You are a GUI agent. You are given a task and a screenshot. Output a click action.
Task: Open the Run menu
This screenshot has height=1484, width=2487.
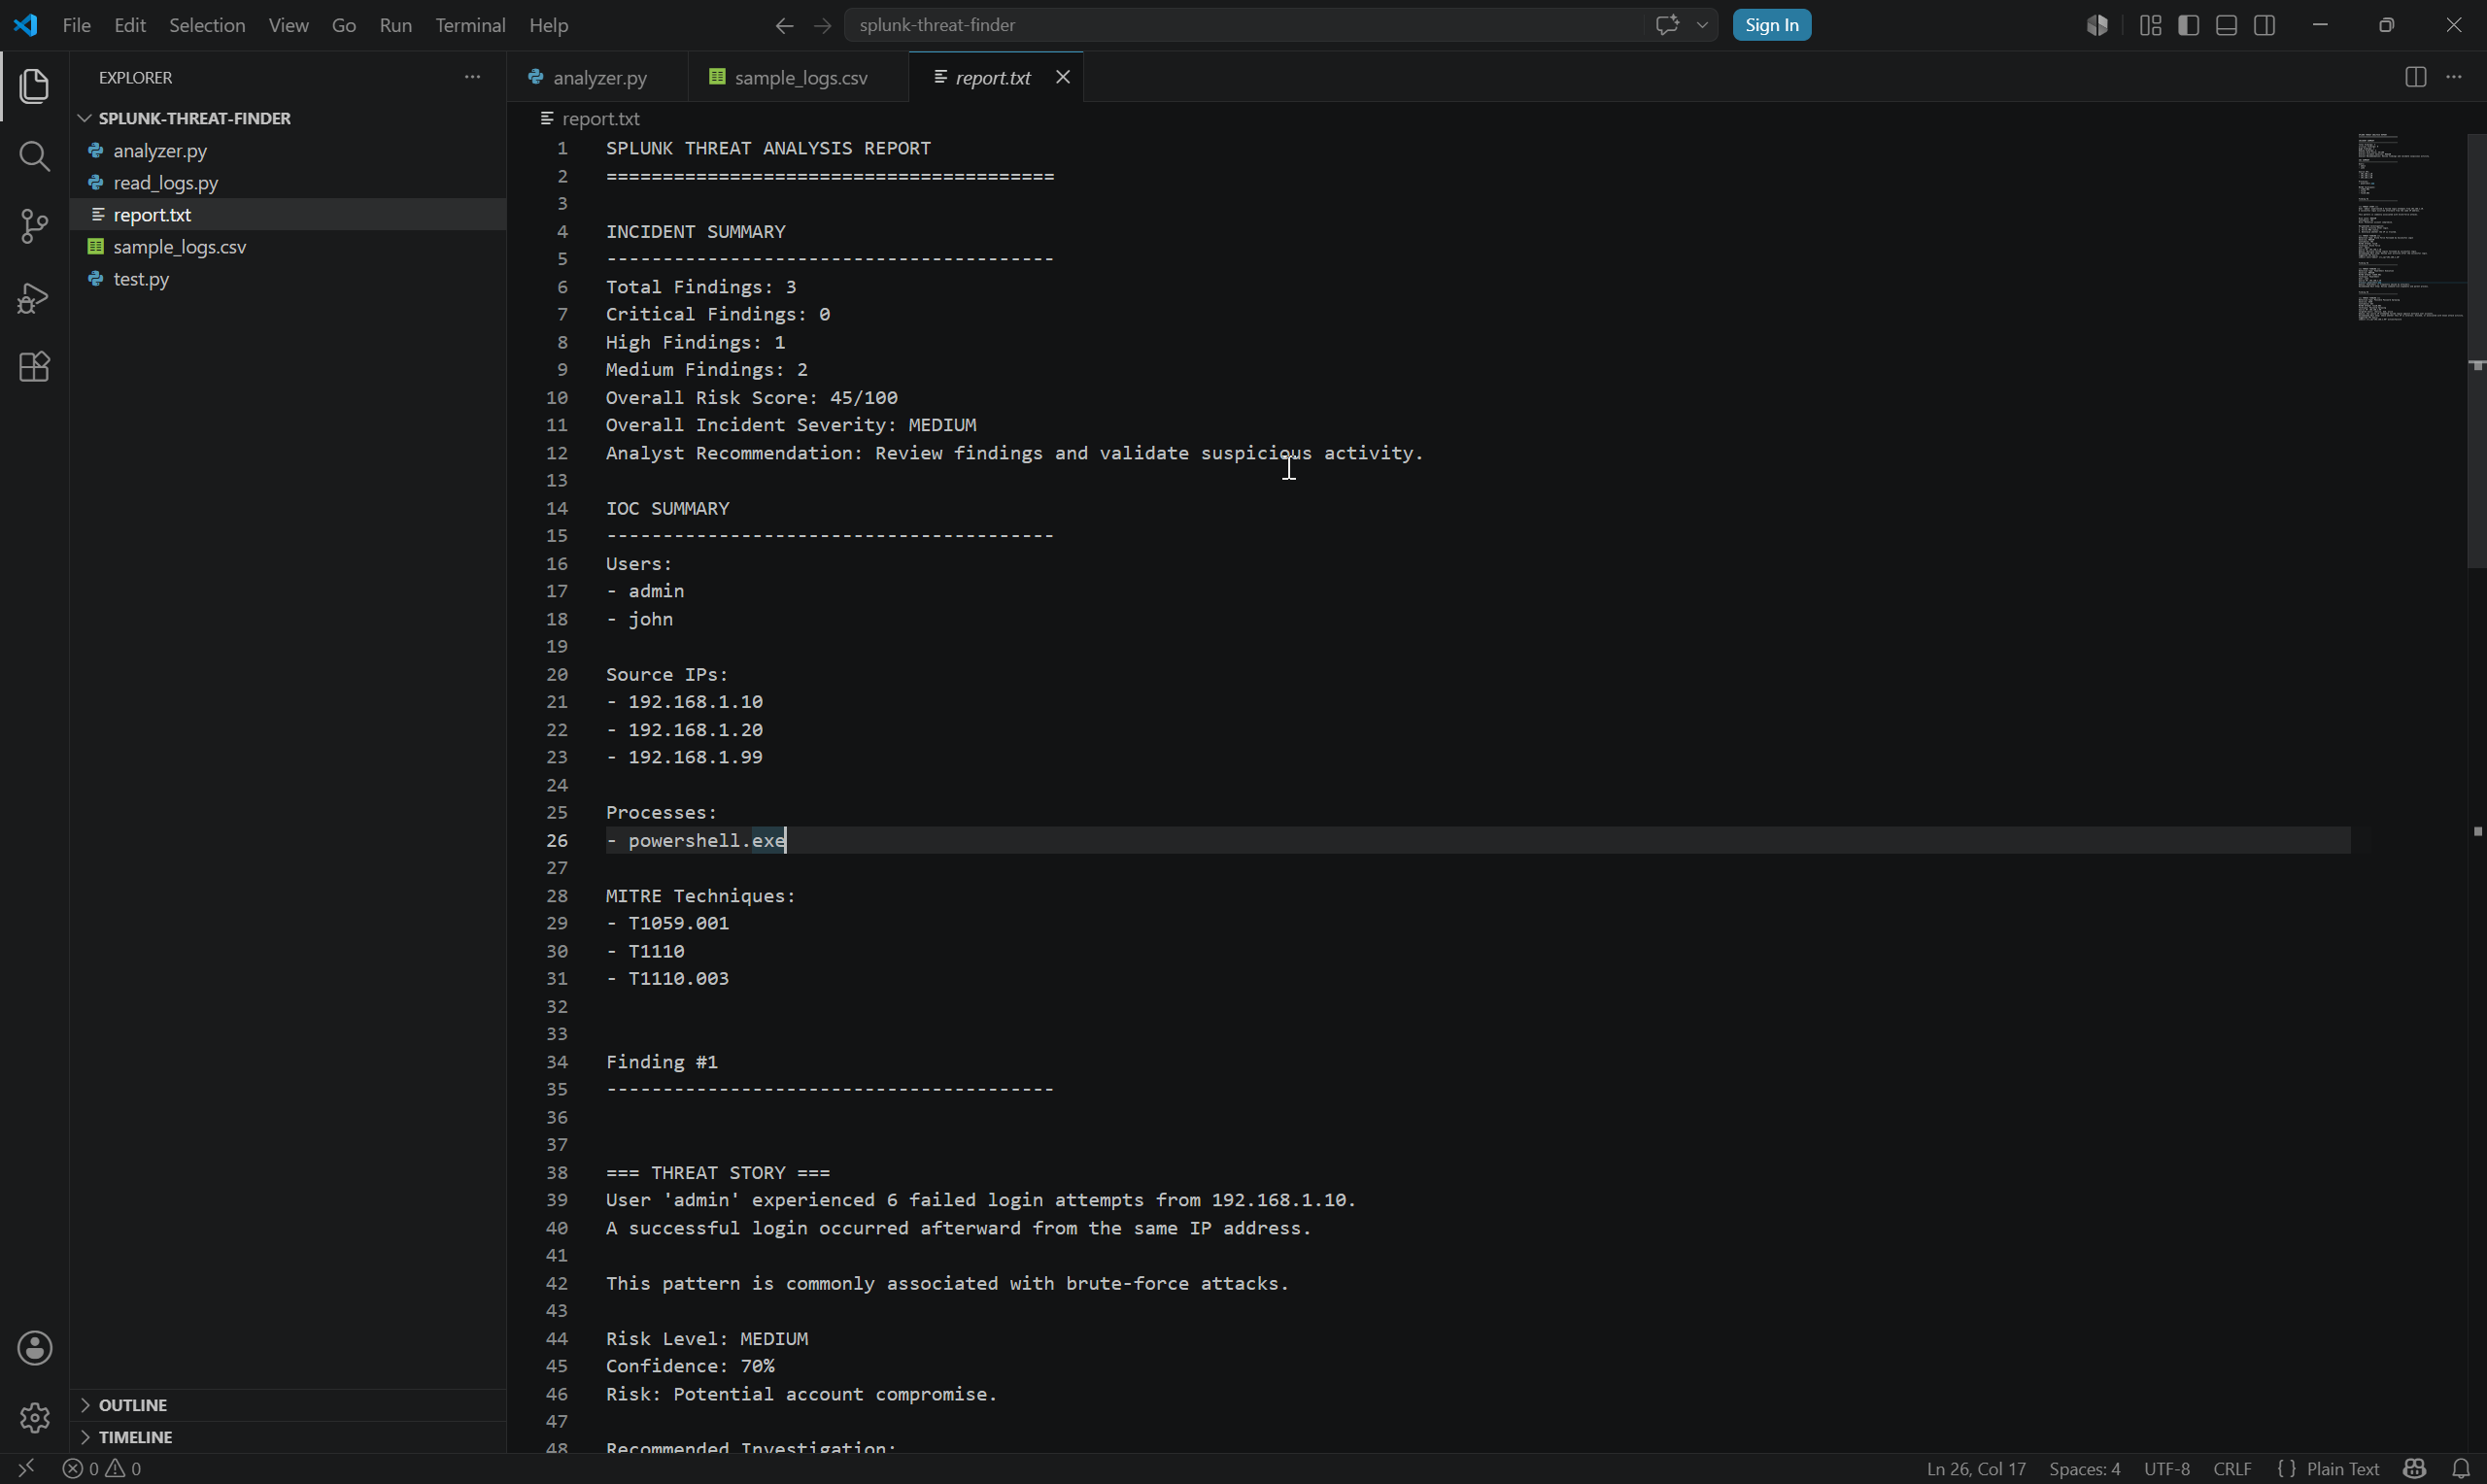click(395, 25)
